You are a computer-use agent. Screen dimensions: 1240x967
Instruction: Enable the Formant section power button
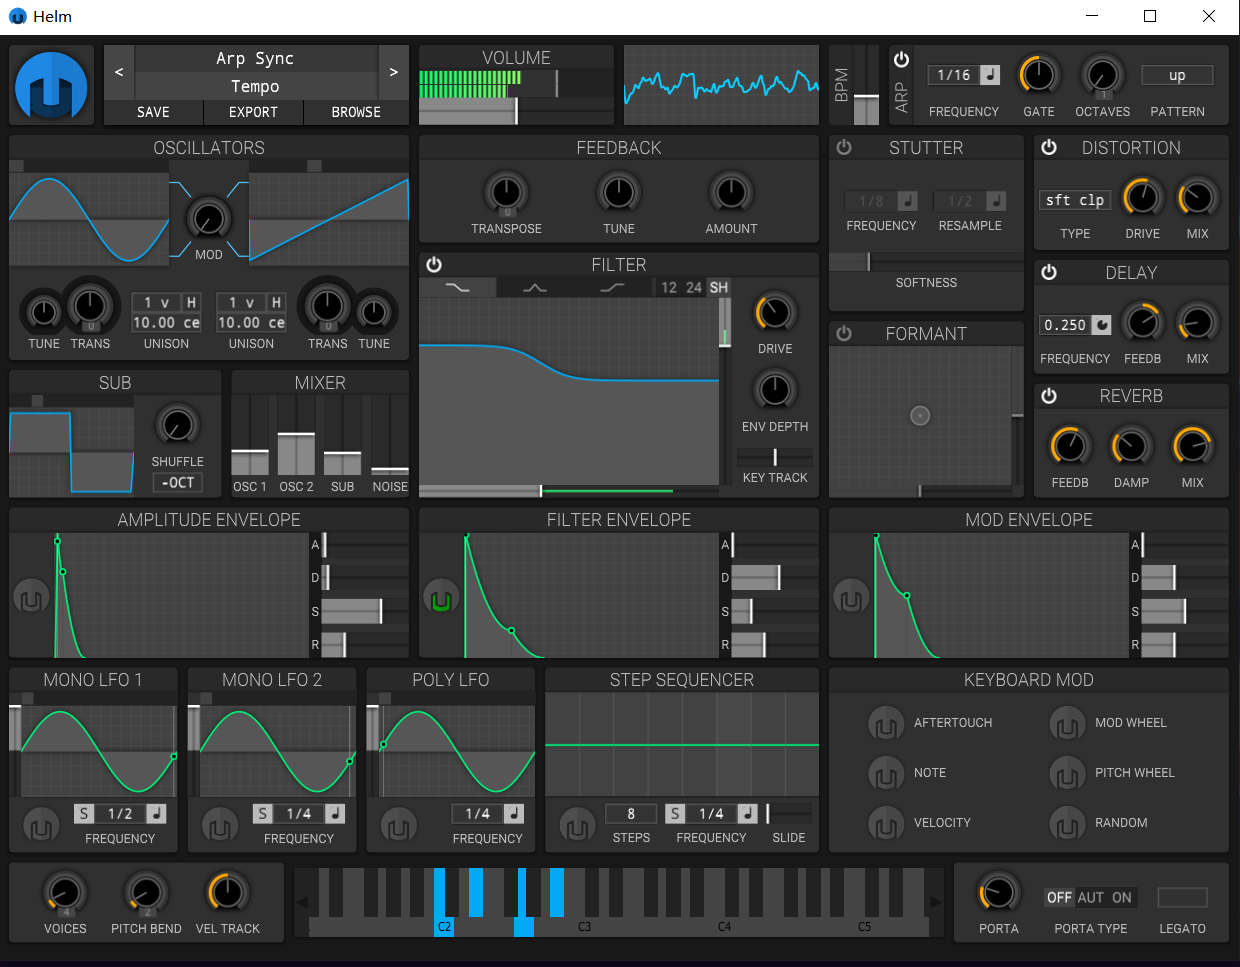coord(844,334)
